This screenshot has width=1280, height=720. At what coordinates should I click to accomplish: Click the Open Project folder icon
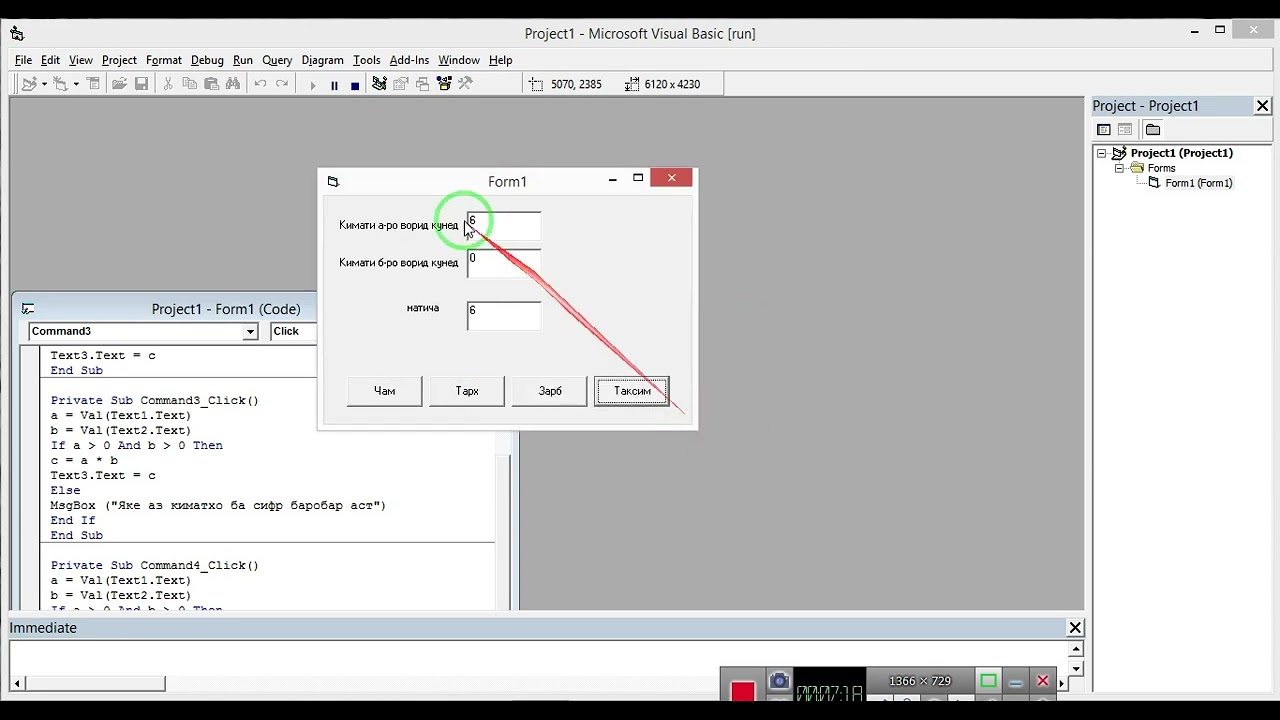tap(119, 84)
